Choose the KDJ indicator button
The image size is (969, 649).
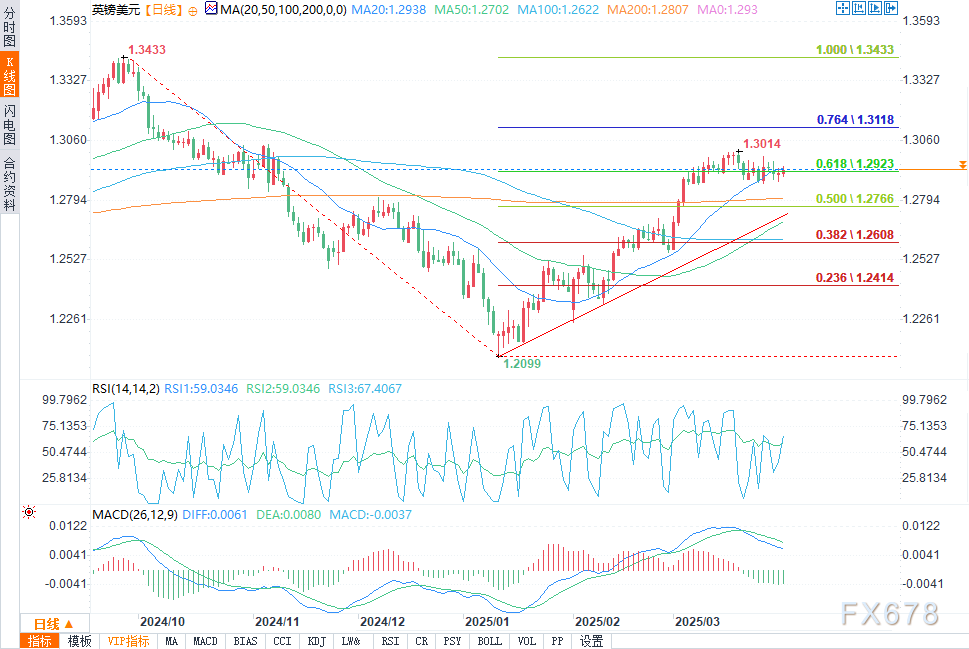pyautogui.click(x=316, y=641)
